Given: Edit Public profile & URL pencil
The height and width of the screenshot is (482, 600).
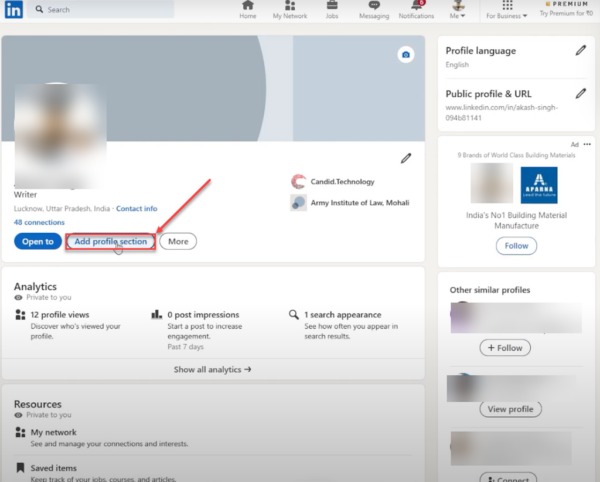Looking at the screenshot, I should (580, 93).
